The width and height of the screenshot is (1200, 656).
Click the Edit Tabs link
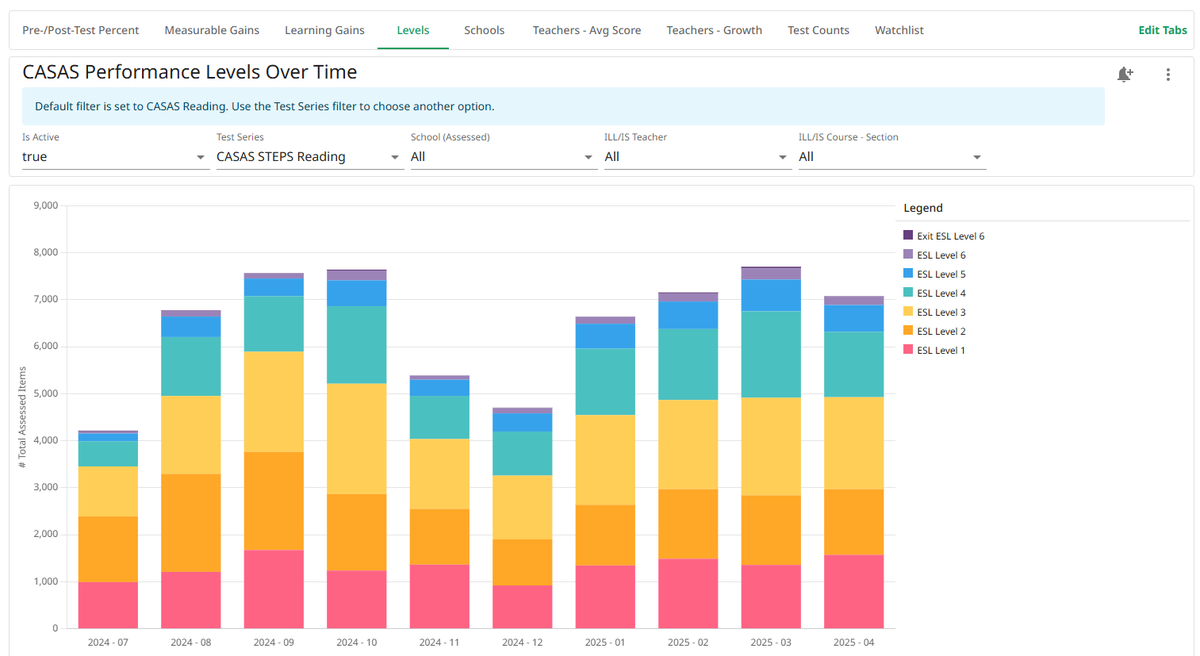[x=1163, y=30]
